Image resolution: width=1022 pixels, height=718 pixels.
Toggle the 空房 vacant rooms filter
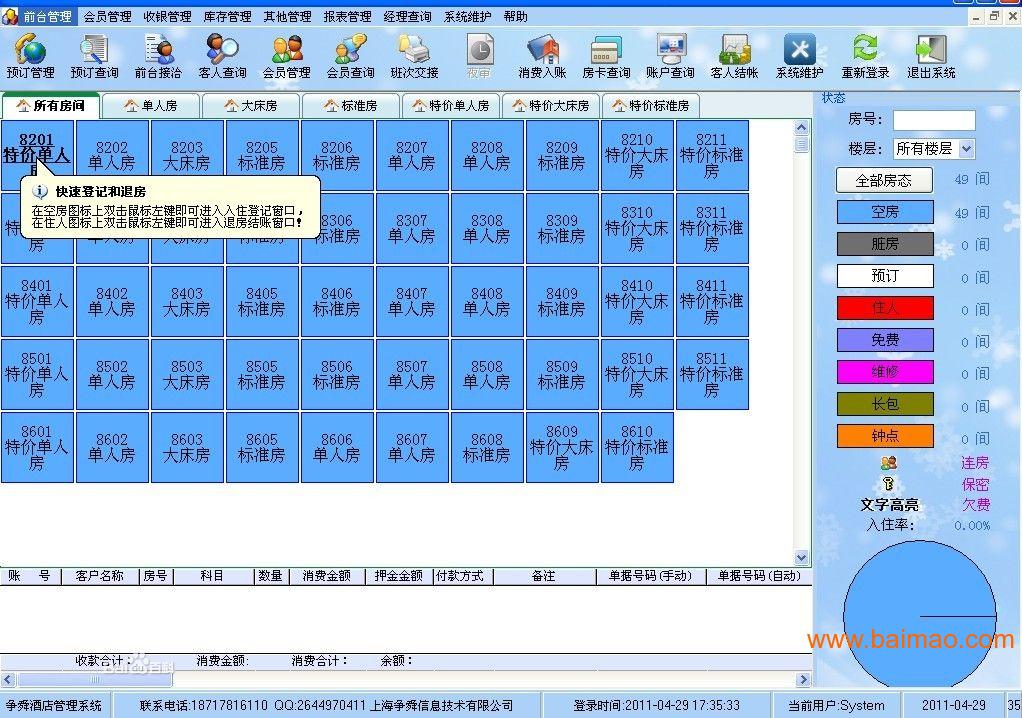[x=884, y=211]
